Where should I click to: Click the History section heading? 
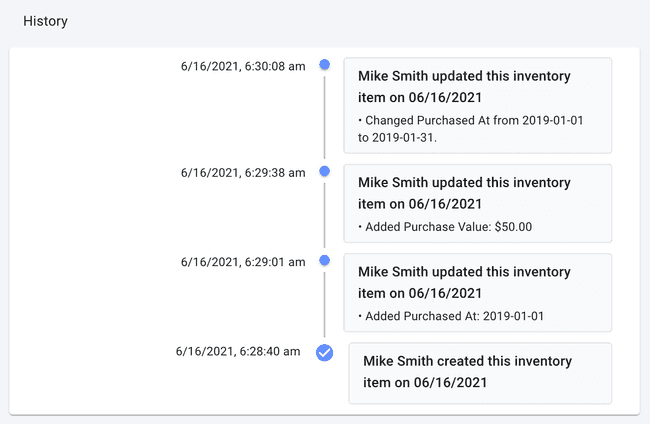click(45, 20)
